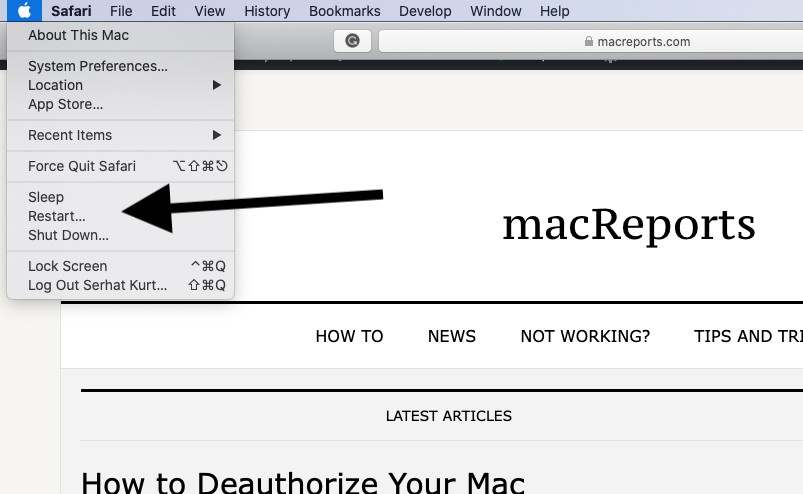Select Sleep in the Apple menu
The height and width of the screenshot is (494, 803).
(120, 197)
